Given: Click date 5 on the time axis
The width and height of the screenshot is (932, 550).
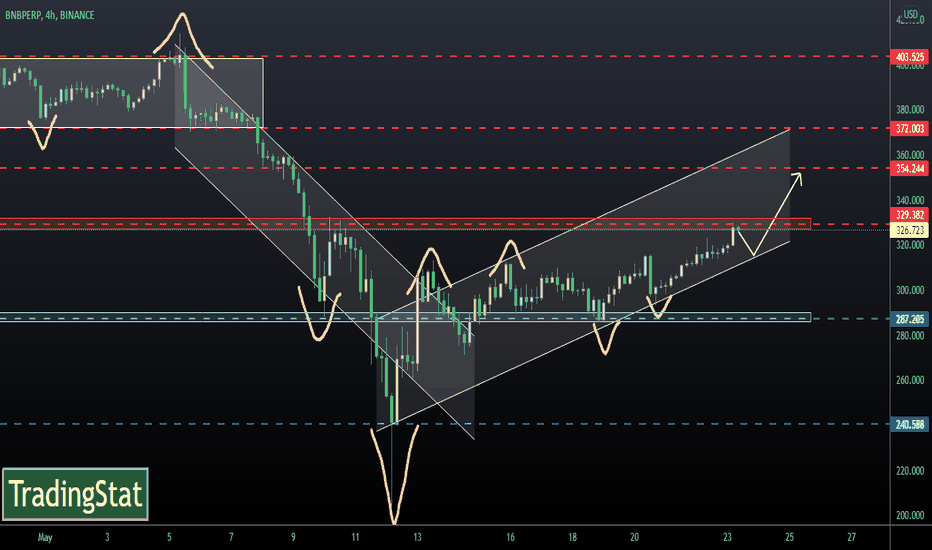Looking at the screenshot, I should [169, 538].
